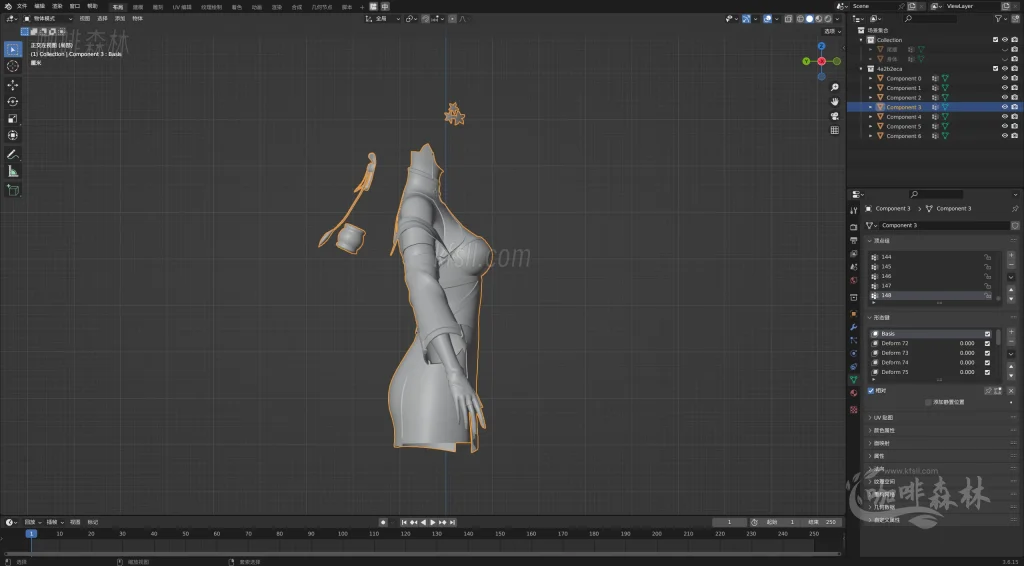Viewport: 1024px width, 566px height.
Task: Open the Material properties tab
Action: point(854,393)
